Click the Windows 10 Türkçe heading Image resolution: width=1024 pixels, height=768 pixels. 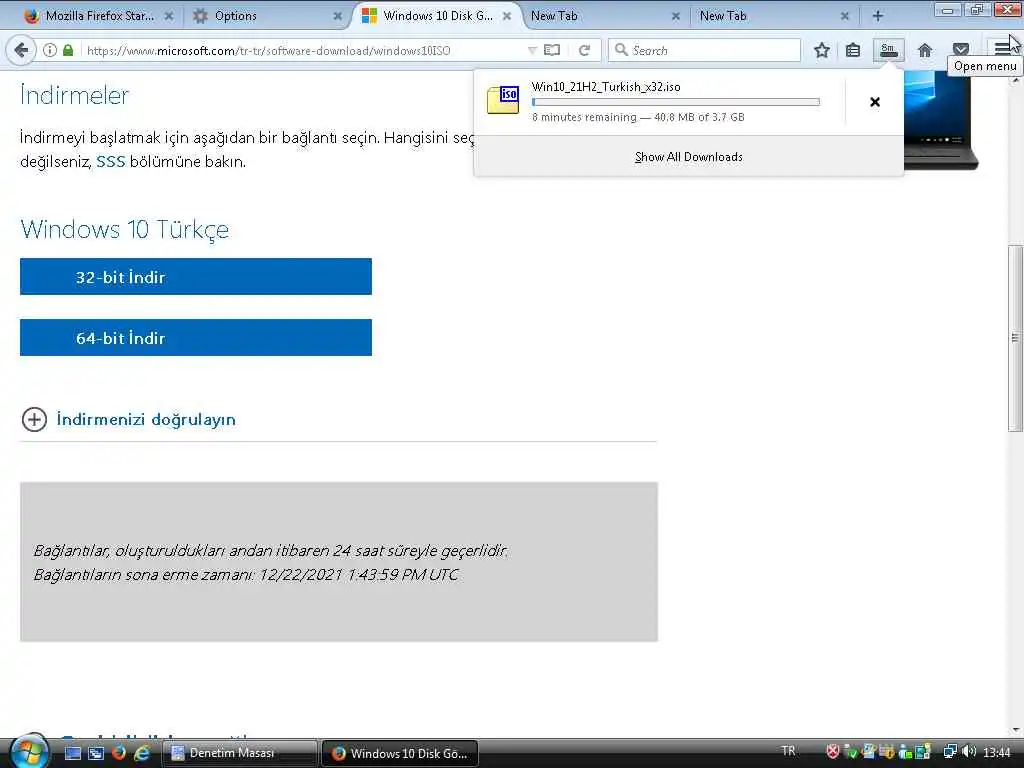pyautogui.click(x=125, y=230)
